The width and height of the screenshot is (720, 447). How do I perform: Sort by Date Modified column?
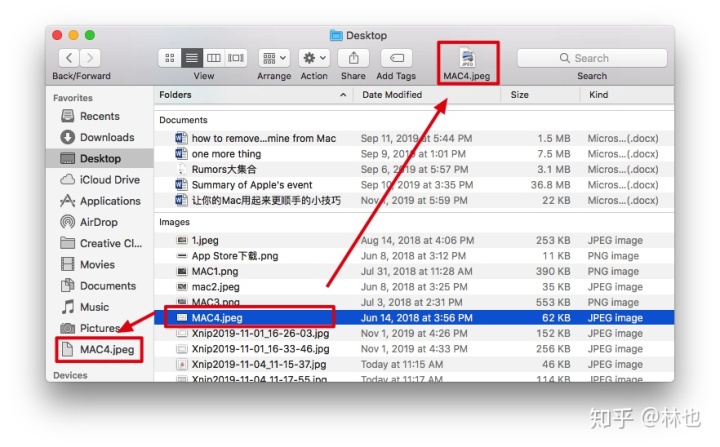coord(426,95)
